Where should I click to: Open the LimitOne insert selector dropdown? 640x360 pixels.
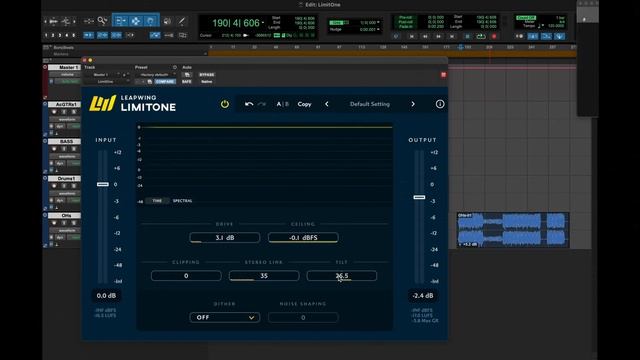tap(107, 82)
